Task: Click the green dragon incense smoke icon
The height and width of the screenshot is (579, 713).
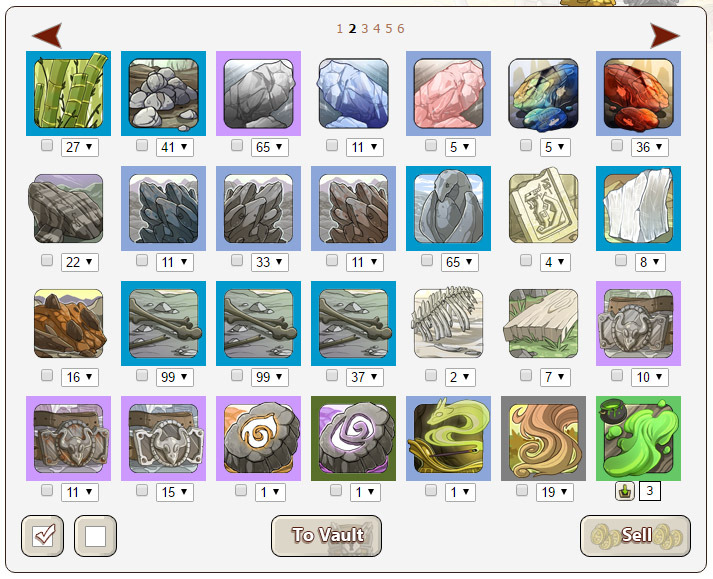Action: (448, 438)
